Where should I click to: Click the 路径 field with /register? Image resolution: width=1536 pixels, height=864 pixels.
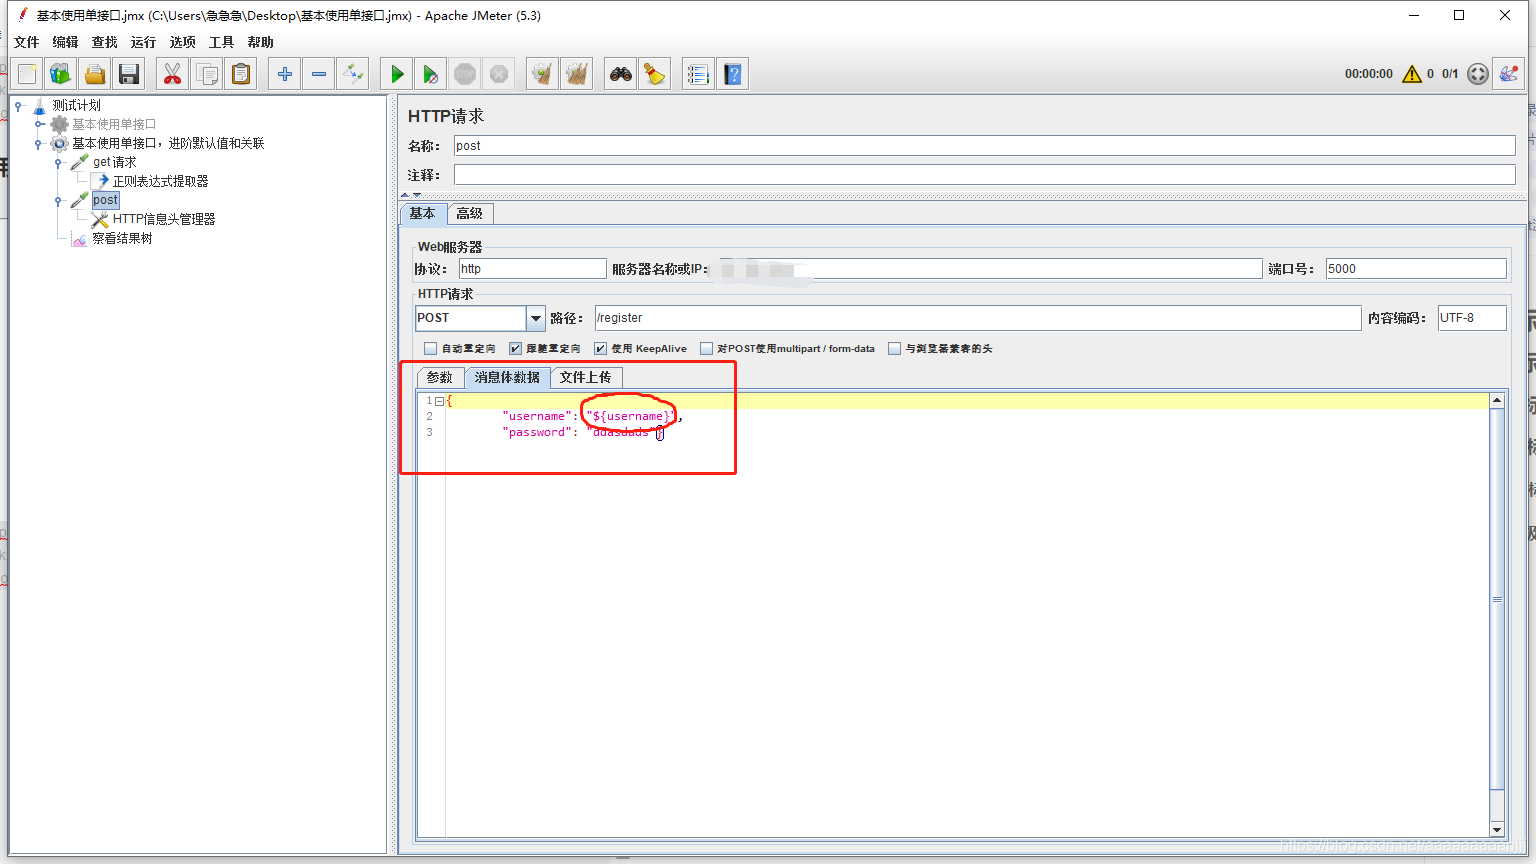(977, 318)
